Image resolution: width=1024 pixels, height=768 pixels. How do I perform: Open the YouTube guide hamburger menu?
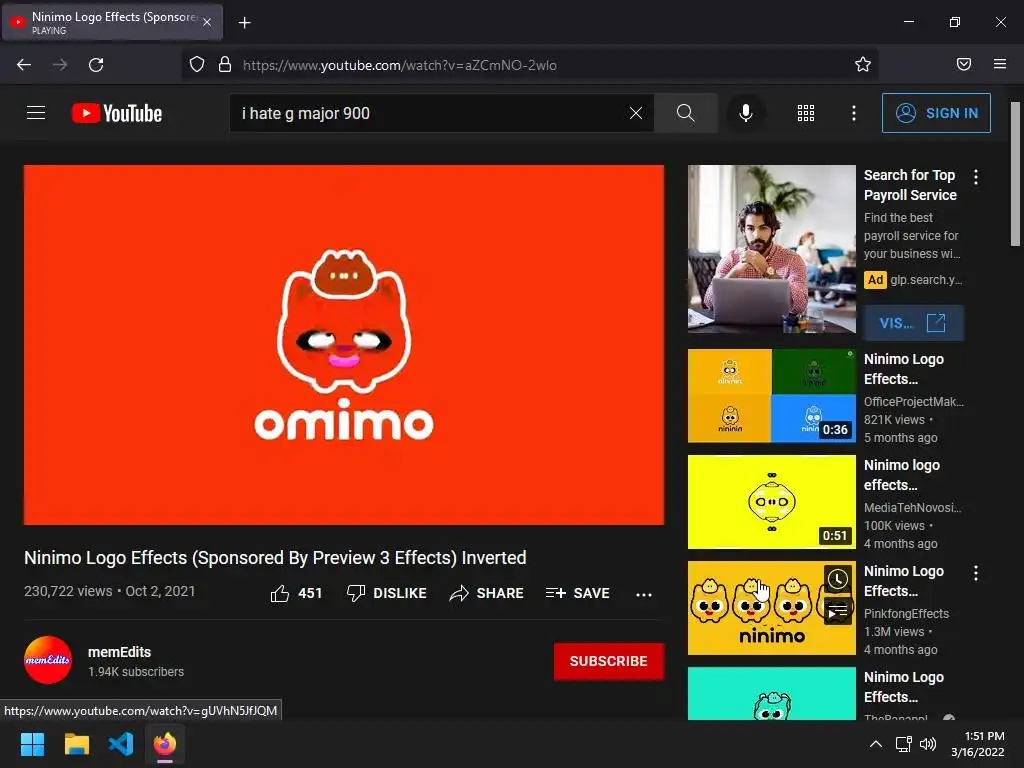(36, 113)
